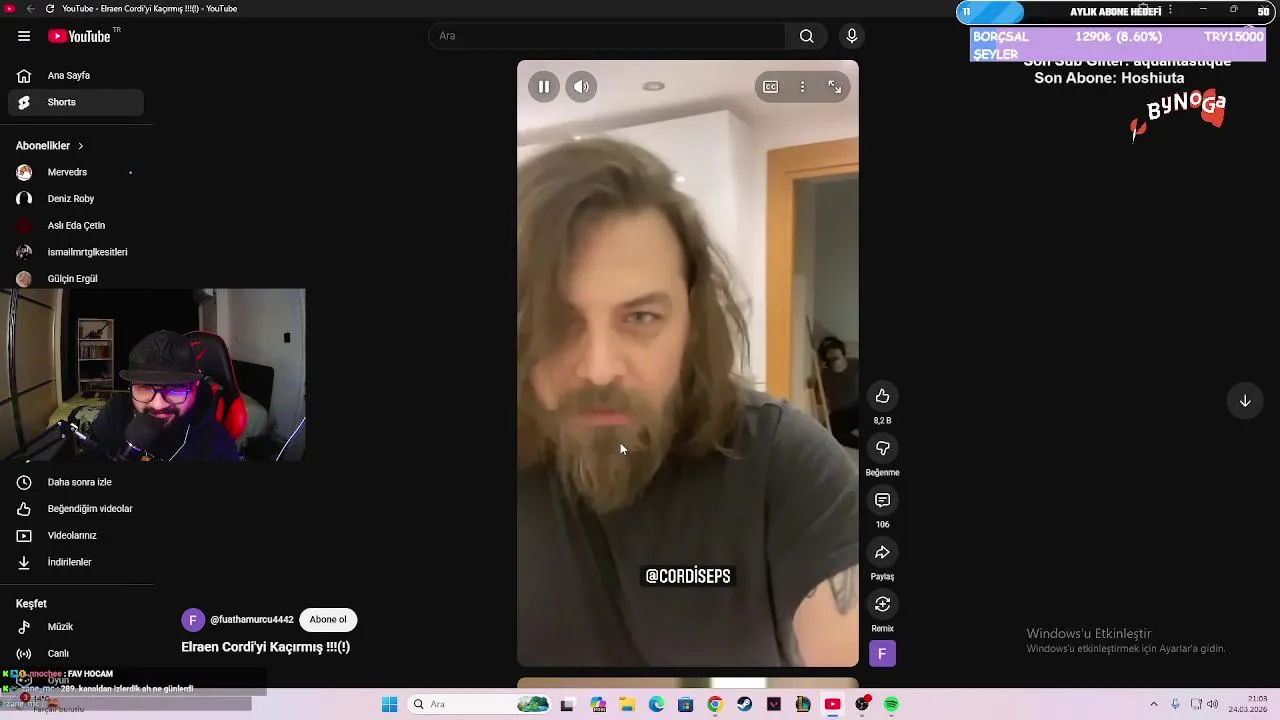Share the Short via Paylaş
The image size is (1280, 720).
pyautogui.click(x=882, y=552)
